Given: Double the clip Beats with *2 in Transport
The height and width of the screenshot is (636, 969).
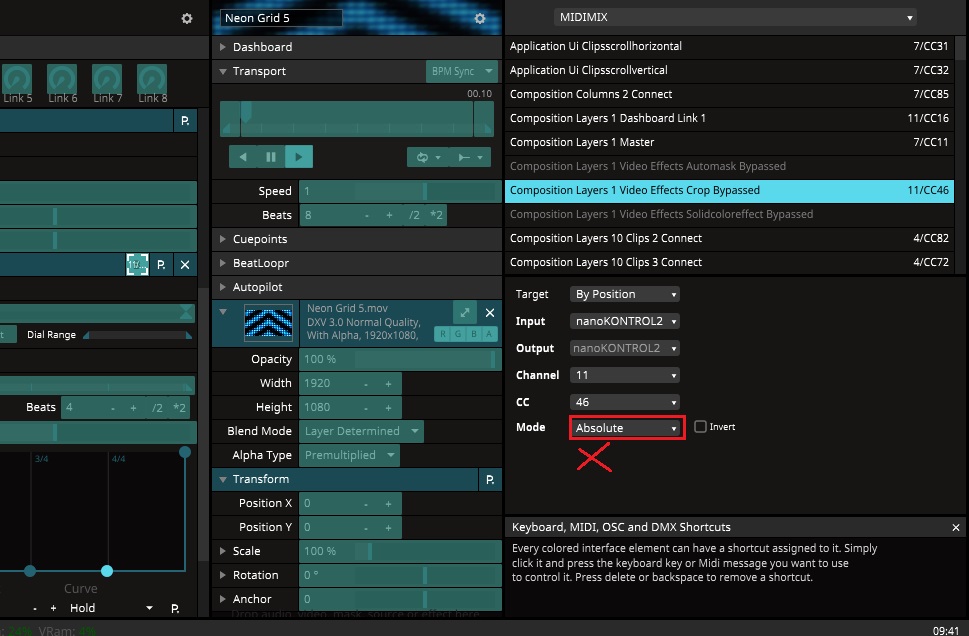Looking at the screenshot, I should tap(436, 215).
